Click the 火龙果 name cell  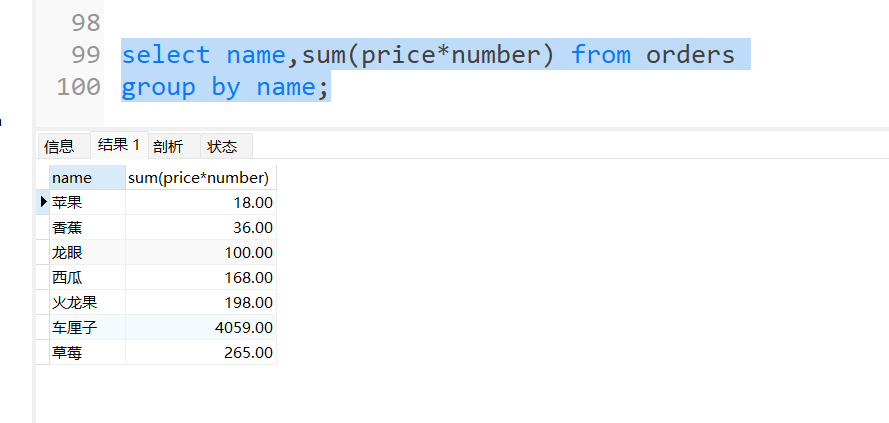click(x=87, y=302)
